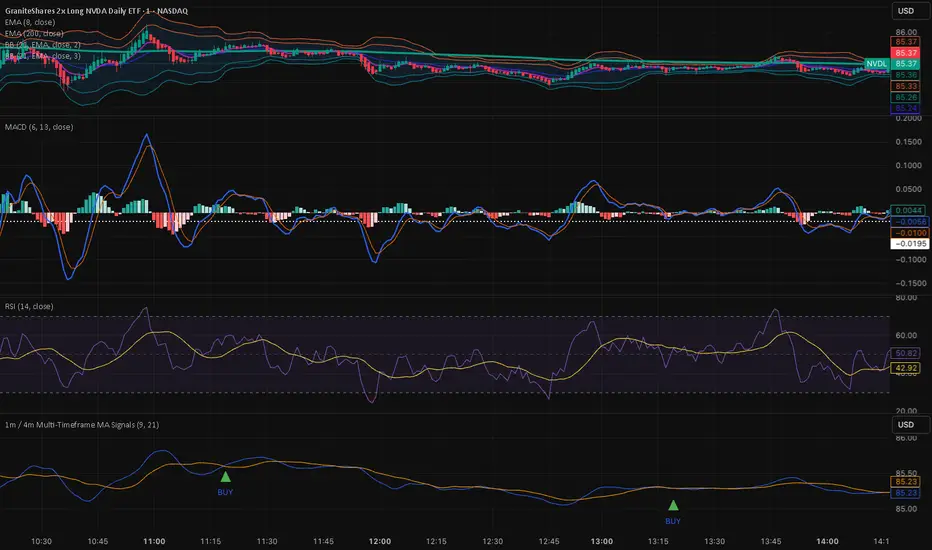
Task: Click the blue 85.23 MA value label
Action: coord(906,493)
